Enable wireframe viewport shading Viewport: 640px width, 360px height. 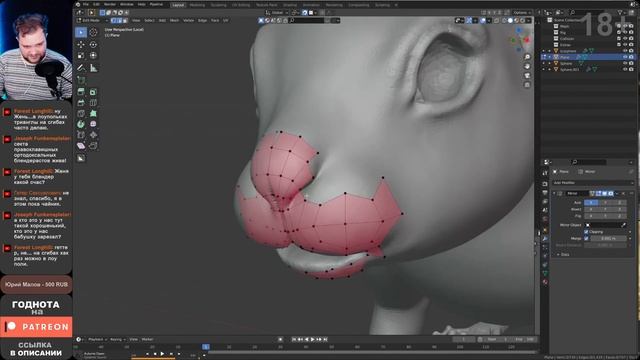(504, 20)
